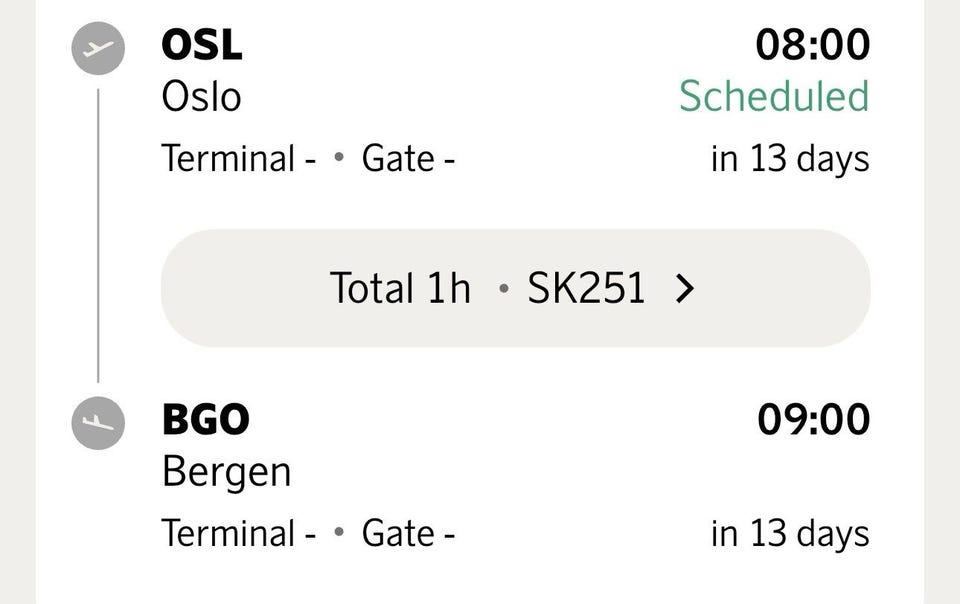Viewport: 960px width, 604px height.
Task: Tap the 09:00 arrival time
Action: click(x=812, y=419)
